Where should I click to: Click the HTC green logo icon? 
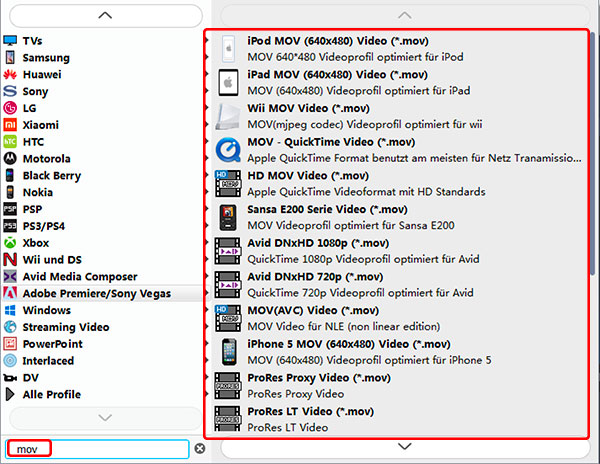coord(10,142)
